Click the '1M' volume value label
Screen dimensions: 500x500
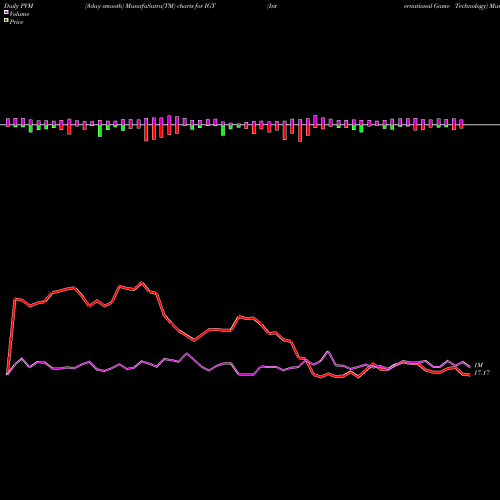479,365
